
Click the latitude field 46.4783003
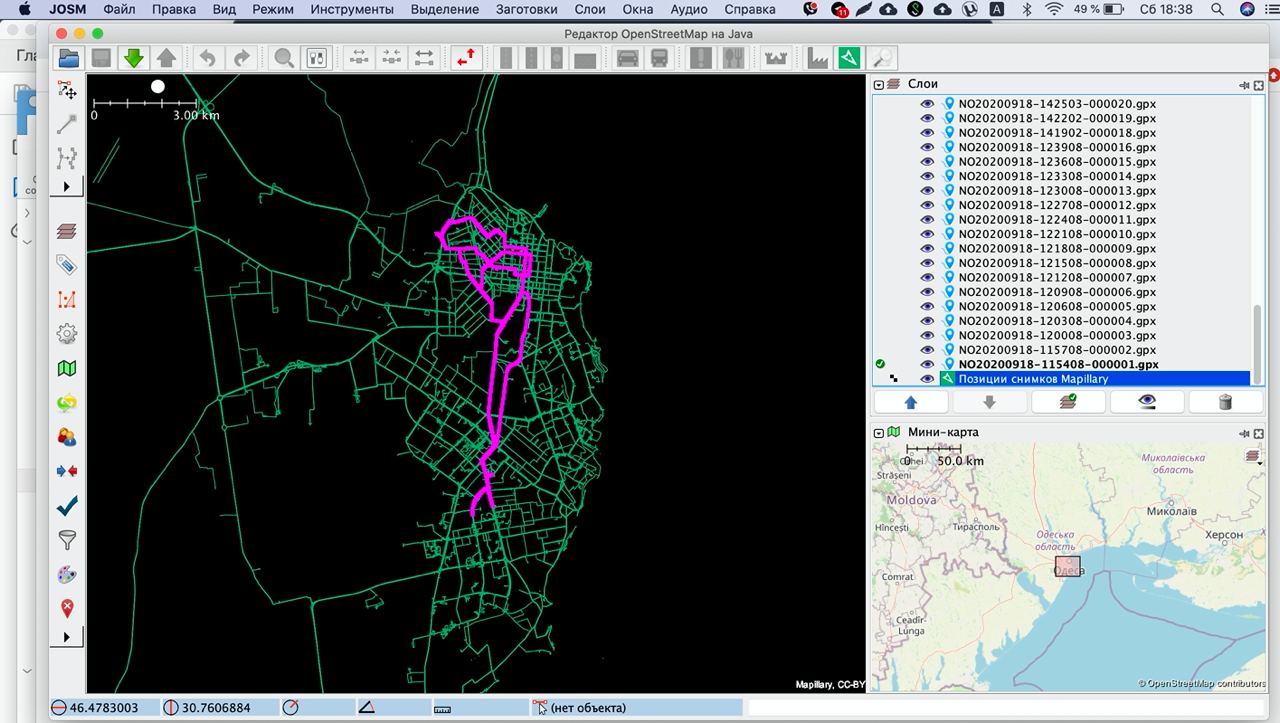click(107, 707)
